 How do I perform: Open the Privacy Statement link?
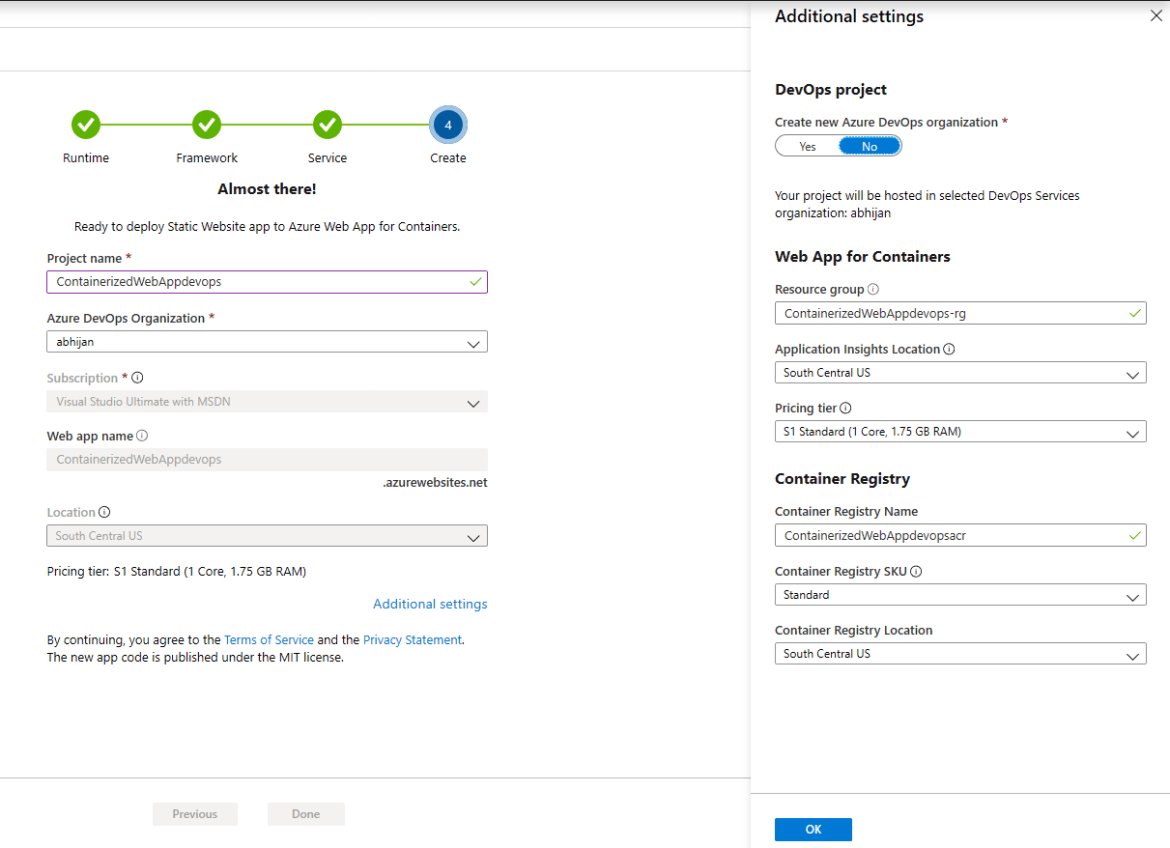[412, 640]
